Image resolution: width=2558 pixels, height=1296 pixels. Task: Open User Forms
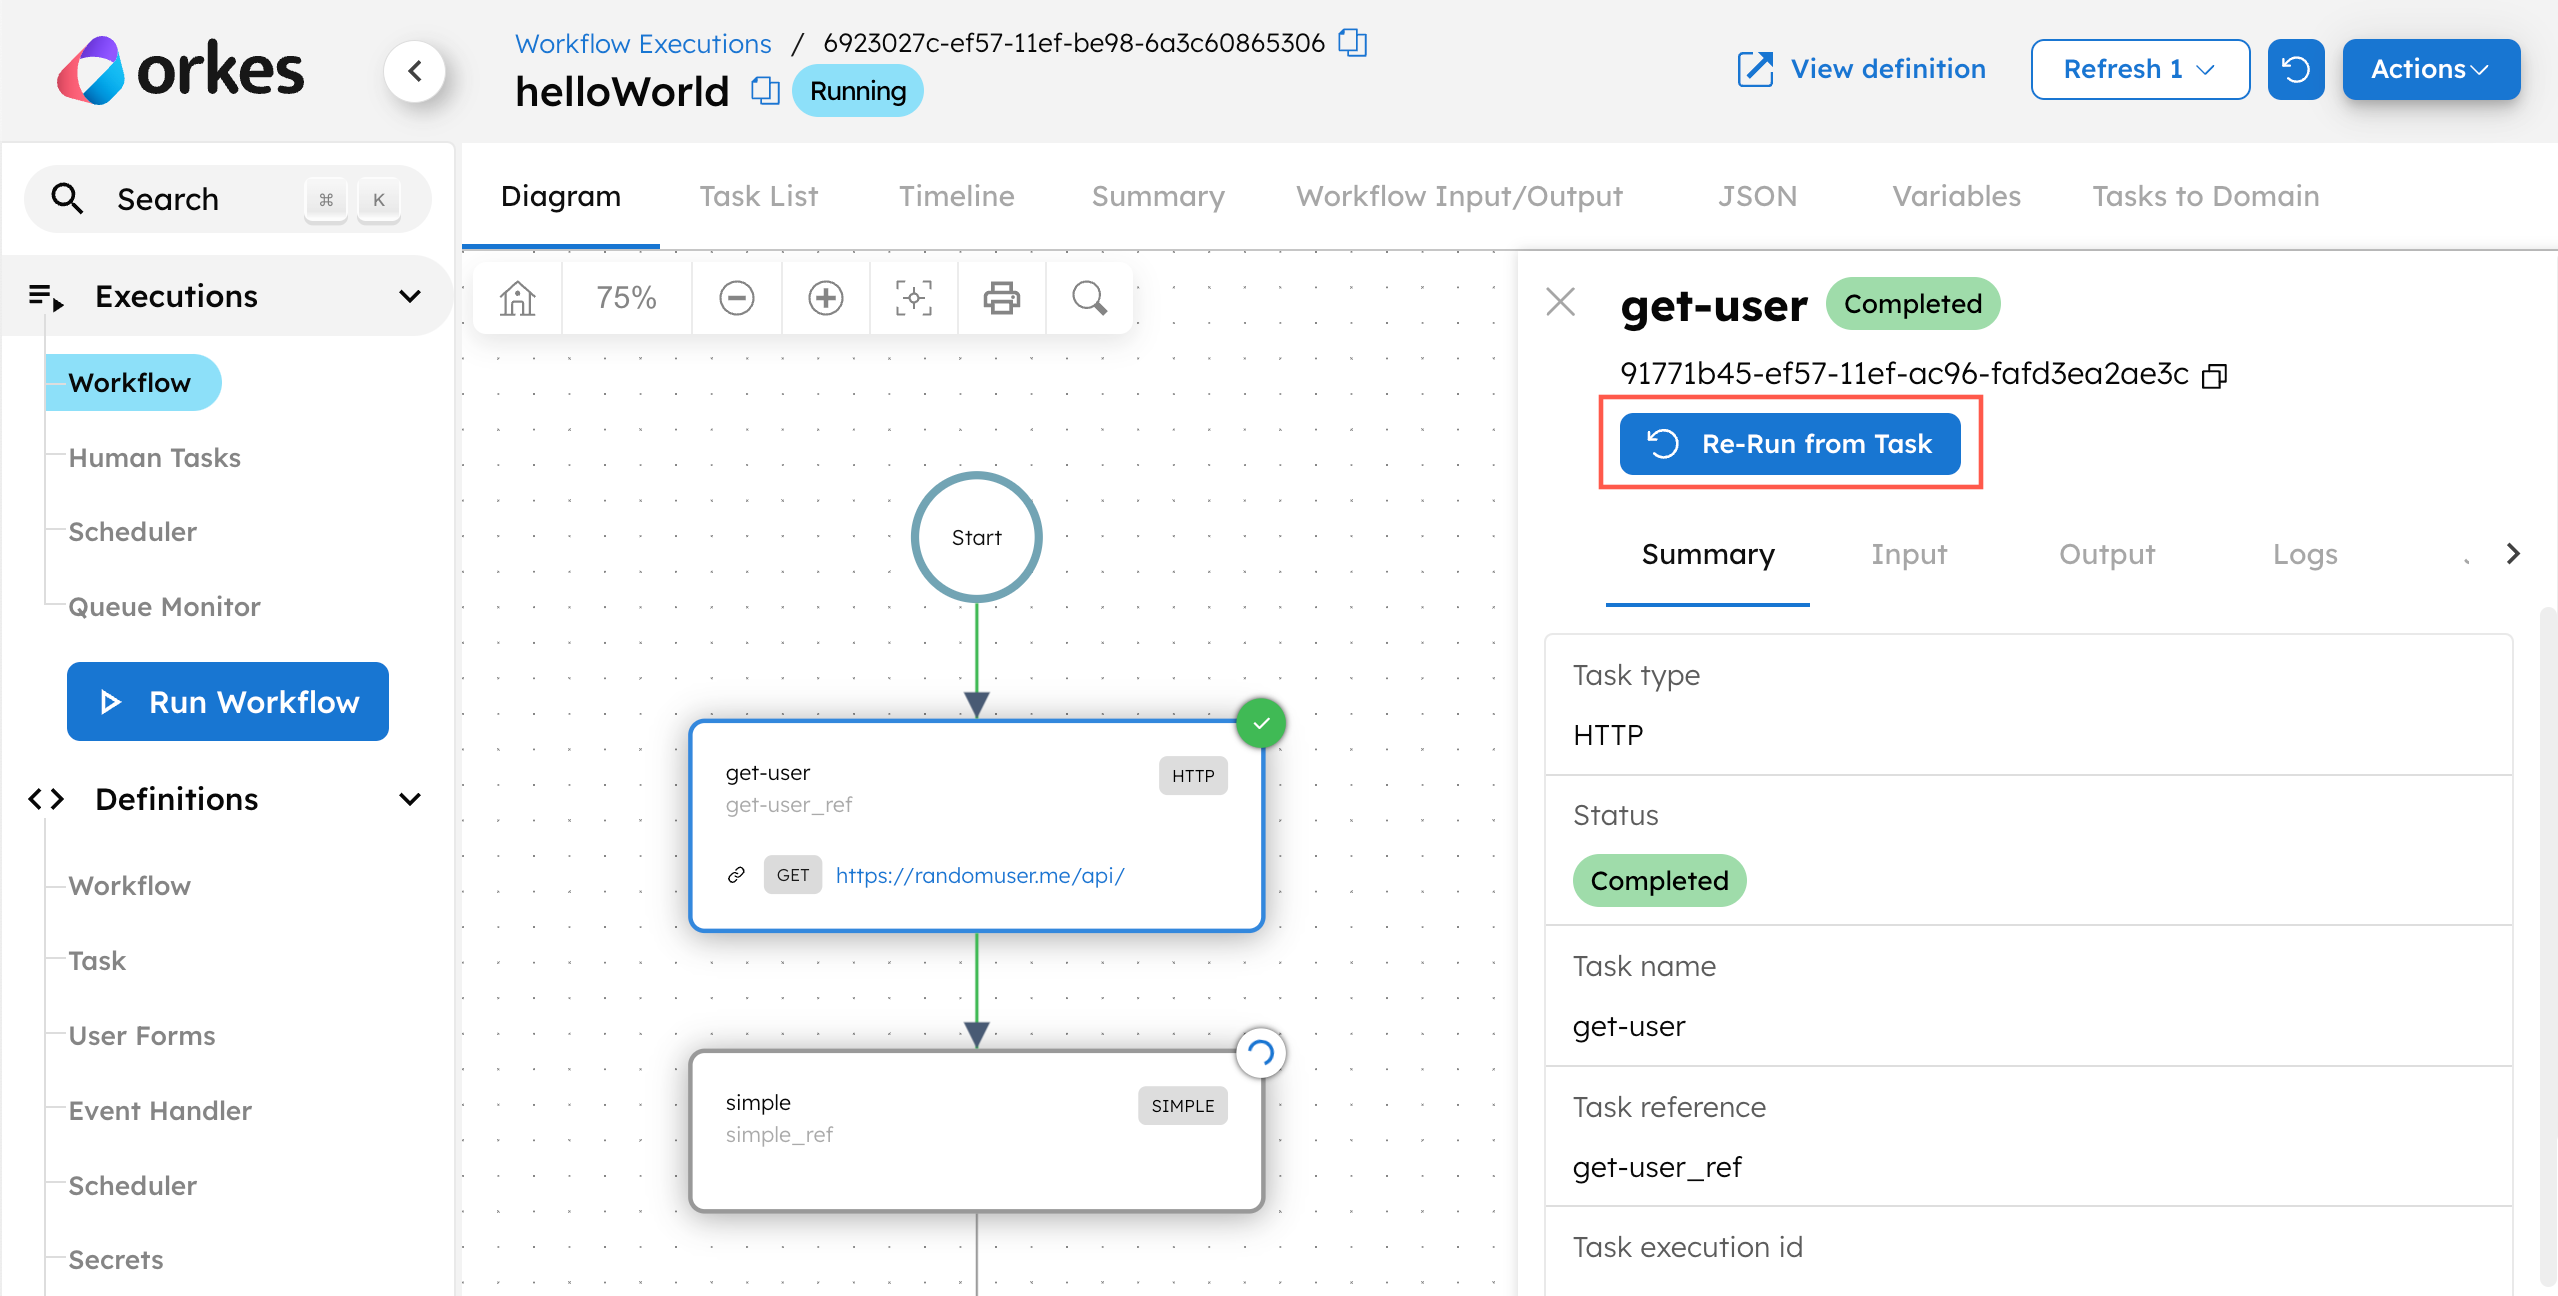[x=142, y=1035]
